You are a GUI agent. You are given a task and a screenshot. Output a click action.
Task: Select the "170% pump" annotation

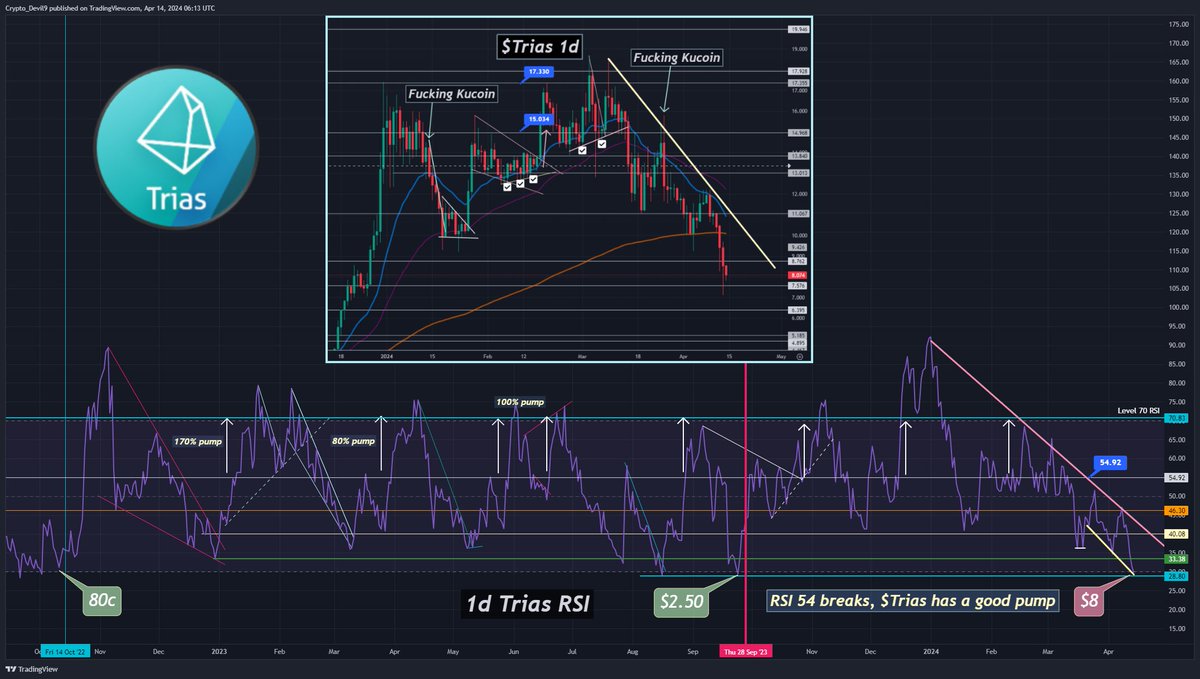click(200, 439)
